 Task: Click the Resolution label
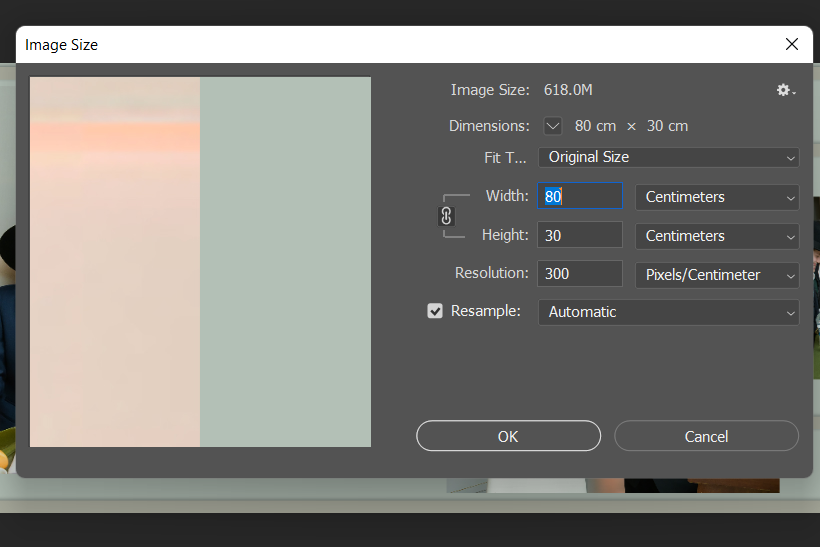(x=492, y=273)
